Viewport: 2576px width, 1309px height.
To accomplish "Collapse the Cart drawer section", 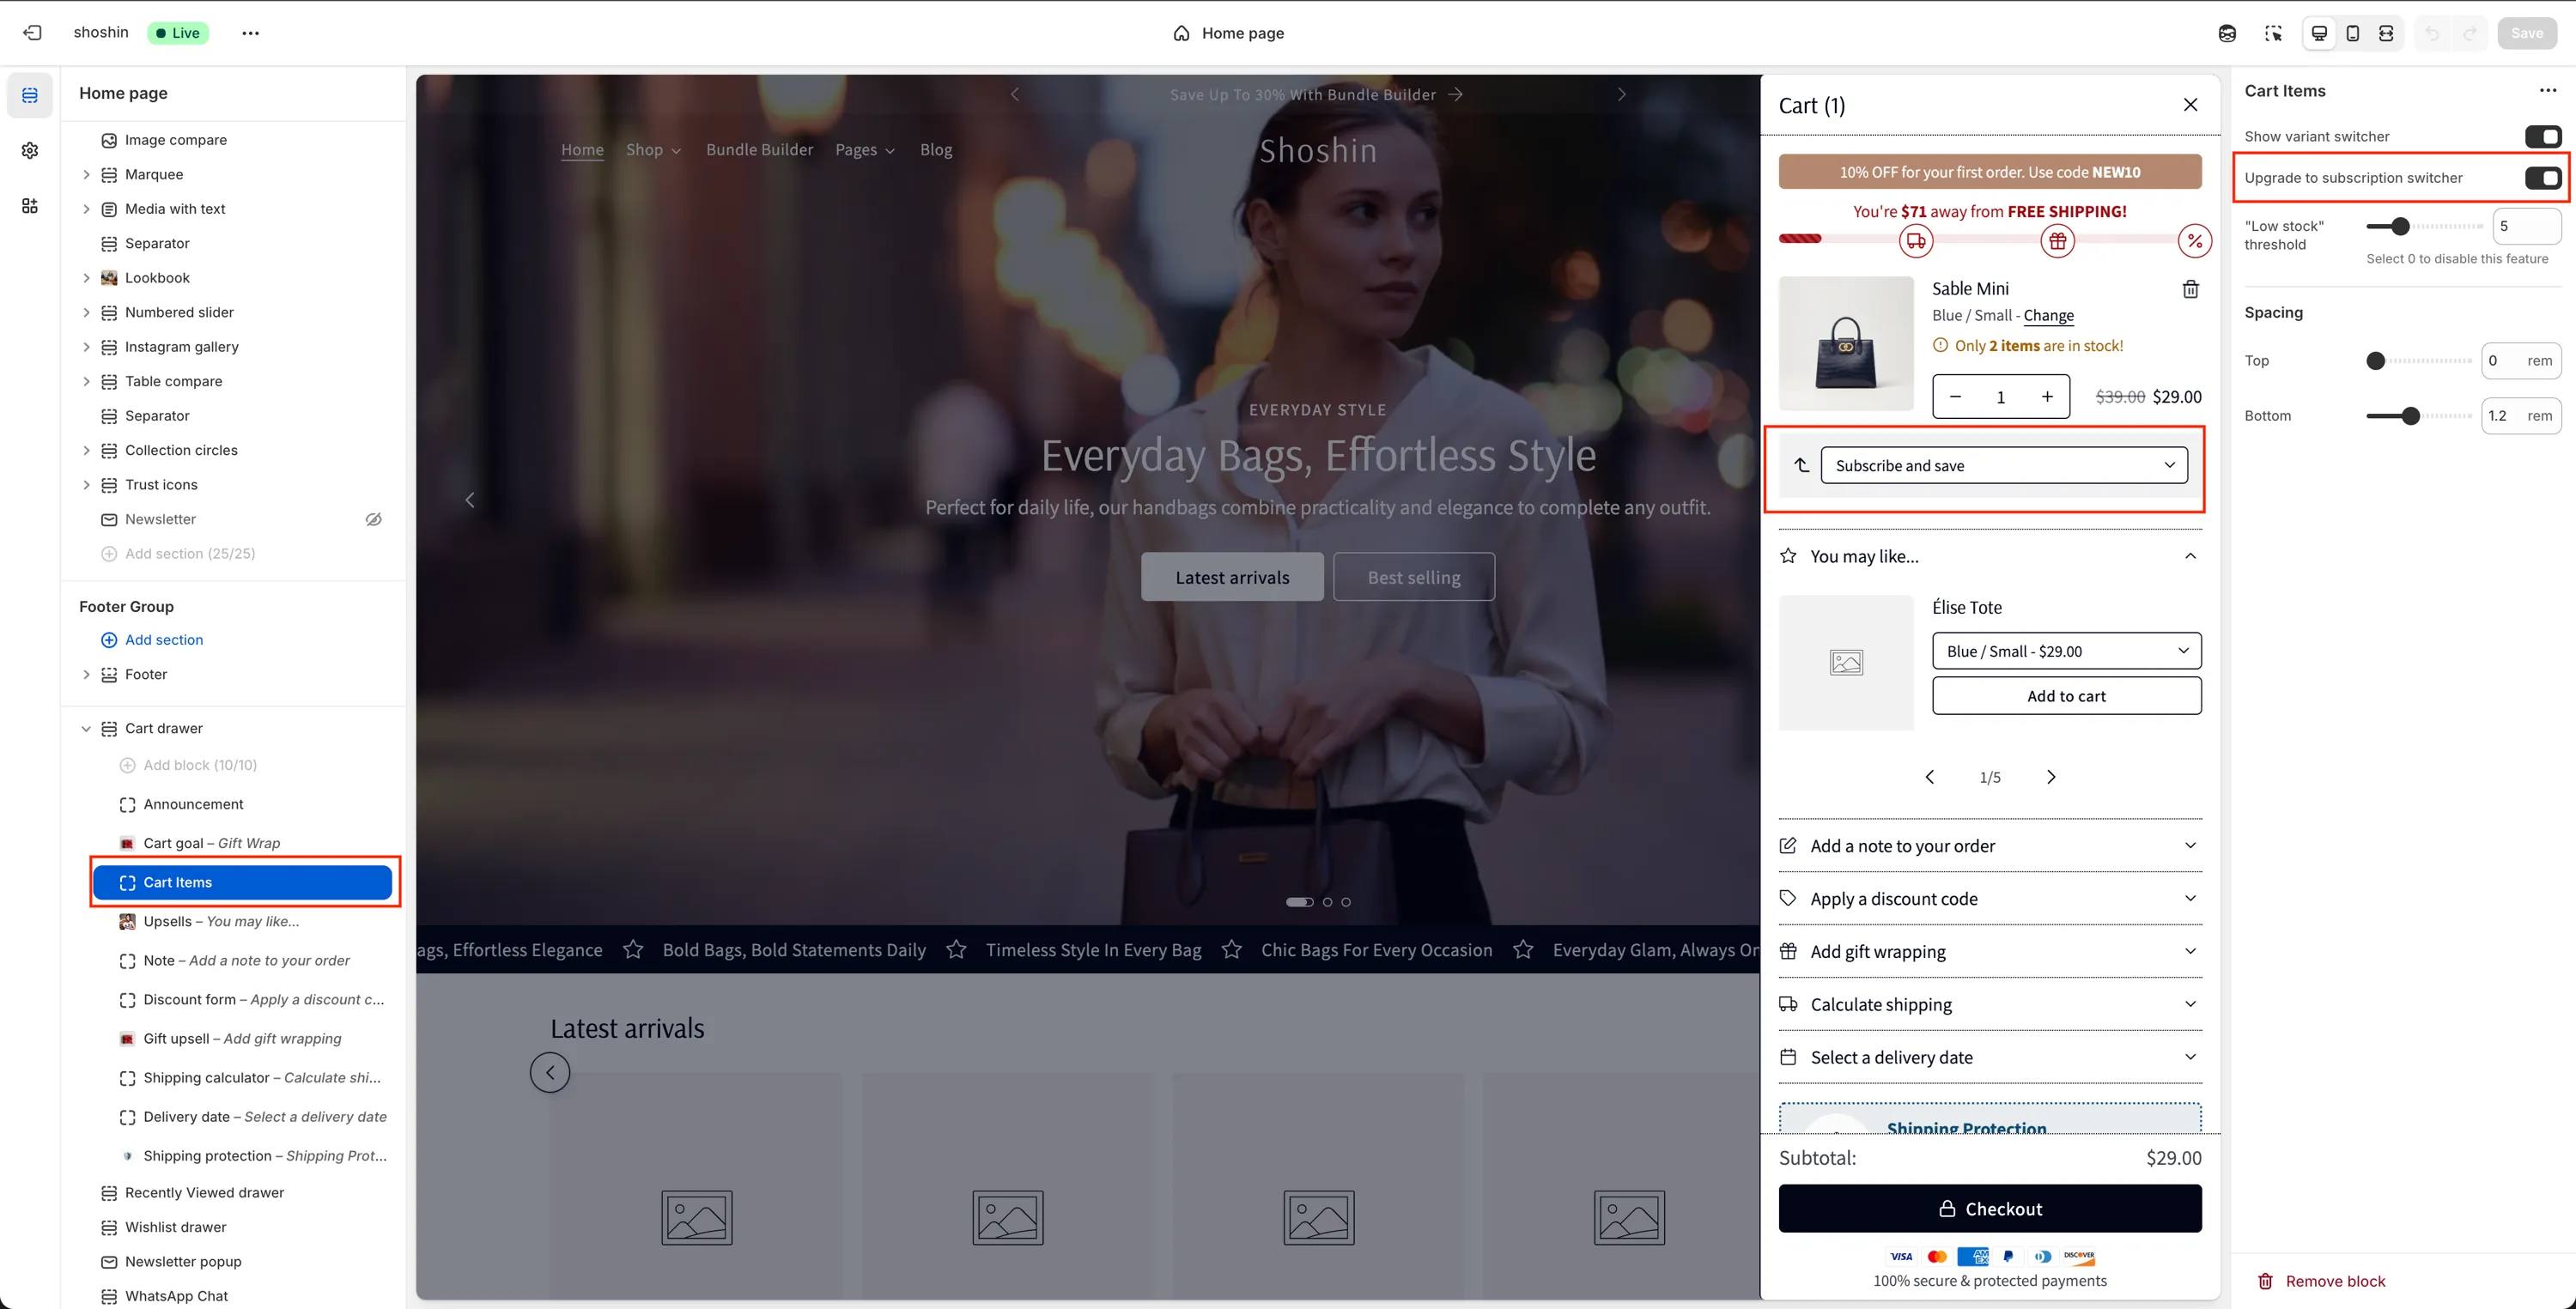I will (x=86, y=728).
